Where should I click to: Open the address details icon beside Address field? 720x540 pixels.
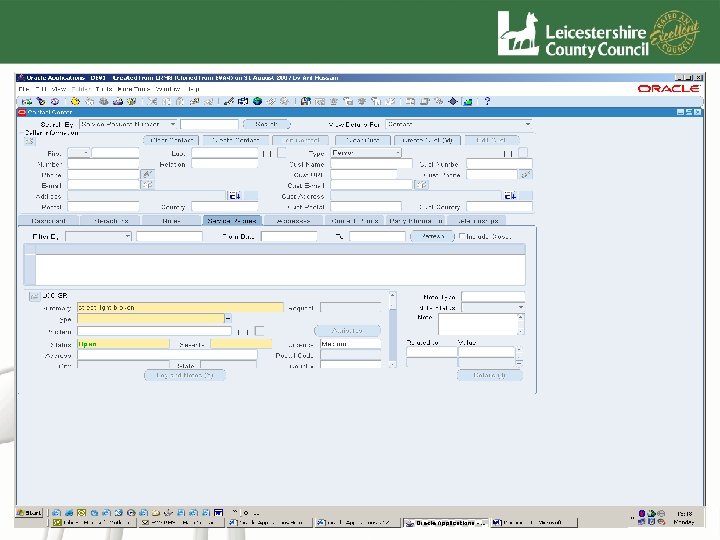(x=235, y=196)
